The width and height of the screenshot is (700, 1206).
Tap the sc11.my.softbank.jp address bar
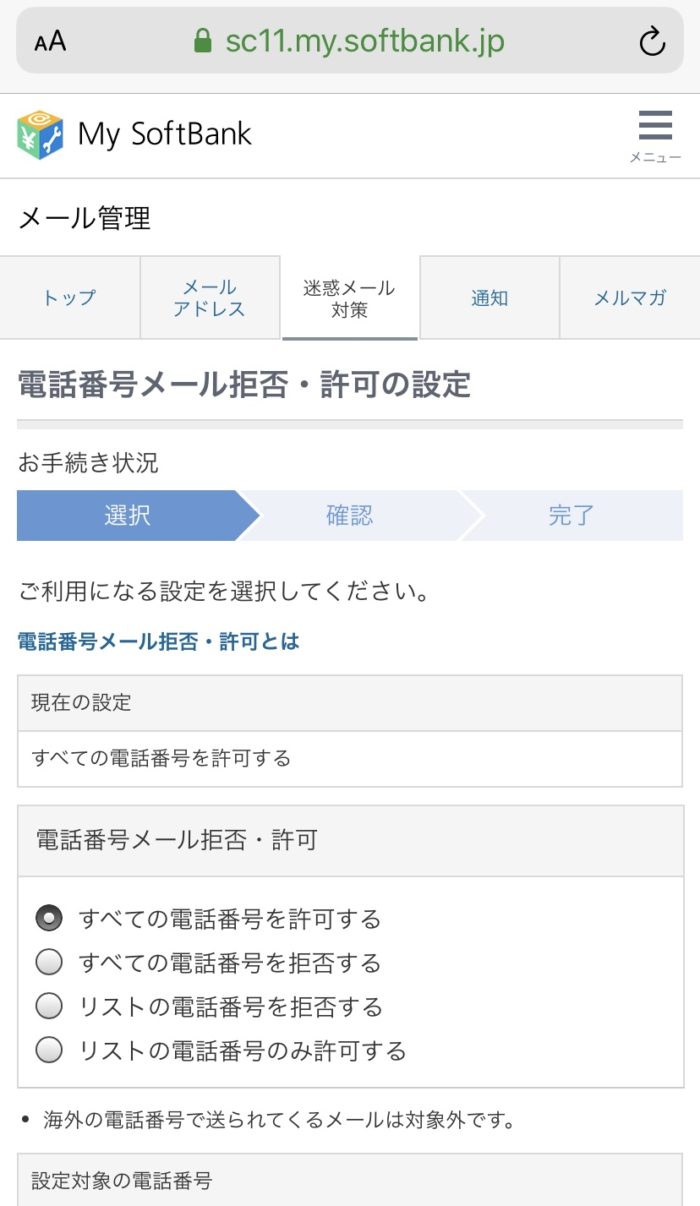tap(350, 41)
